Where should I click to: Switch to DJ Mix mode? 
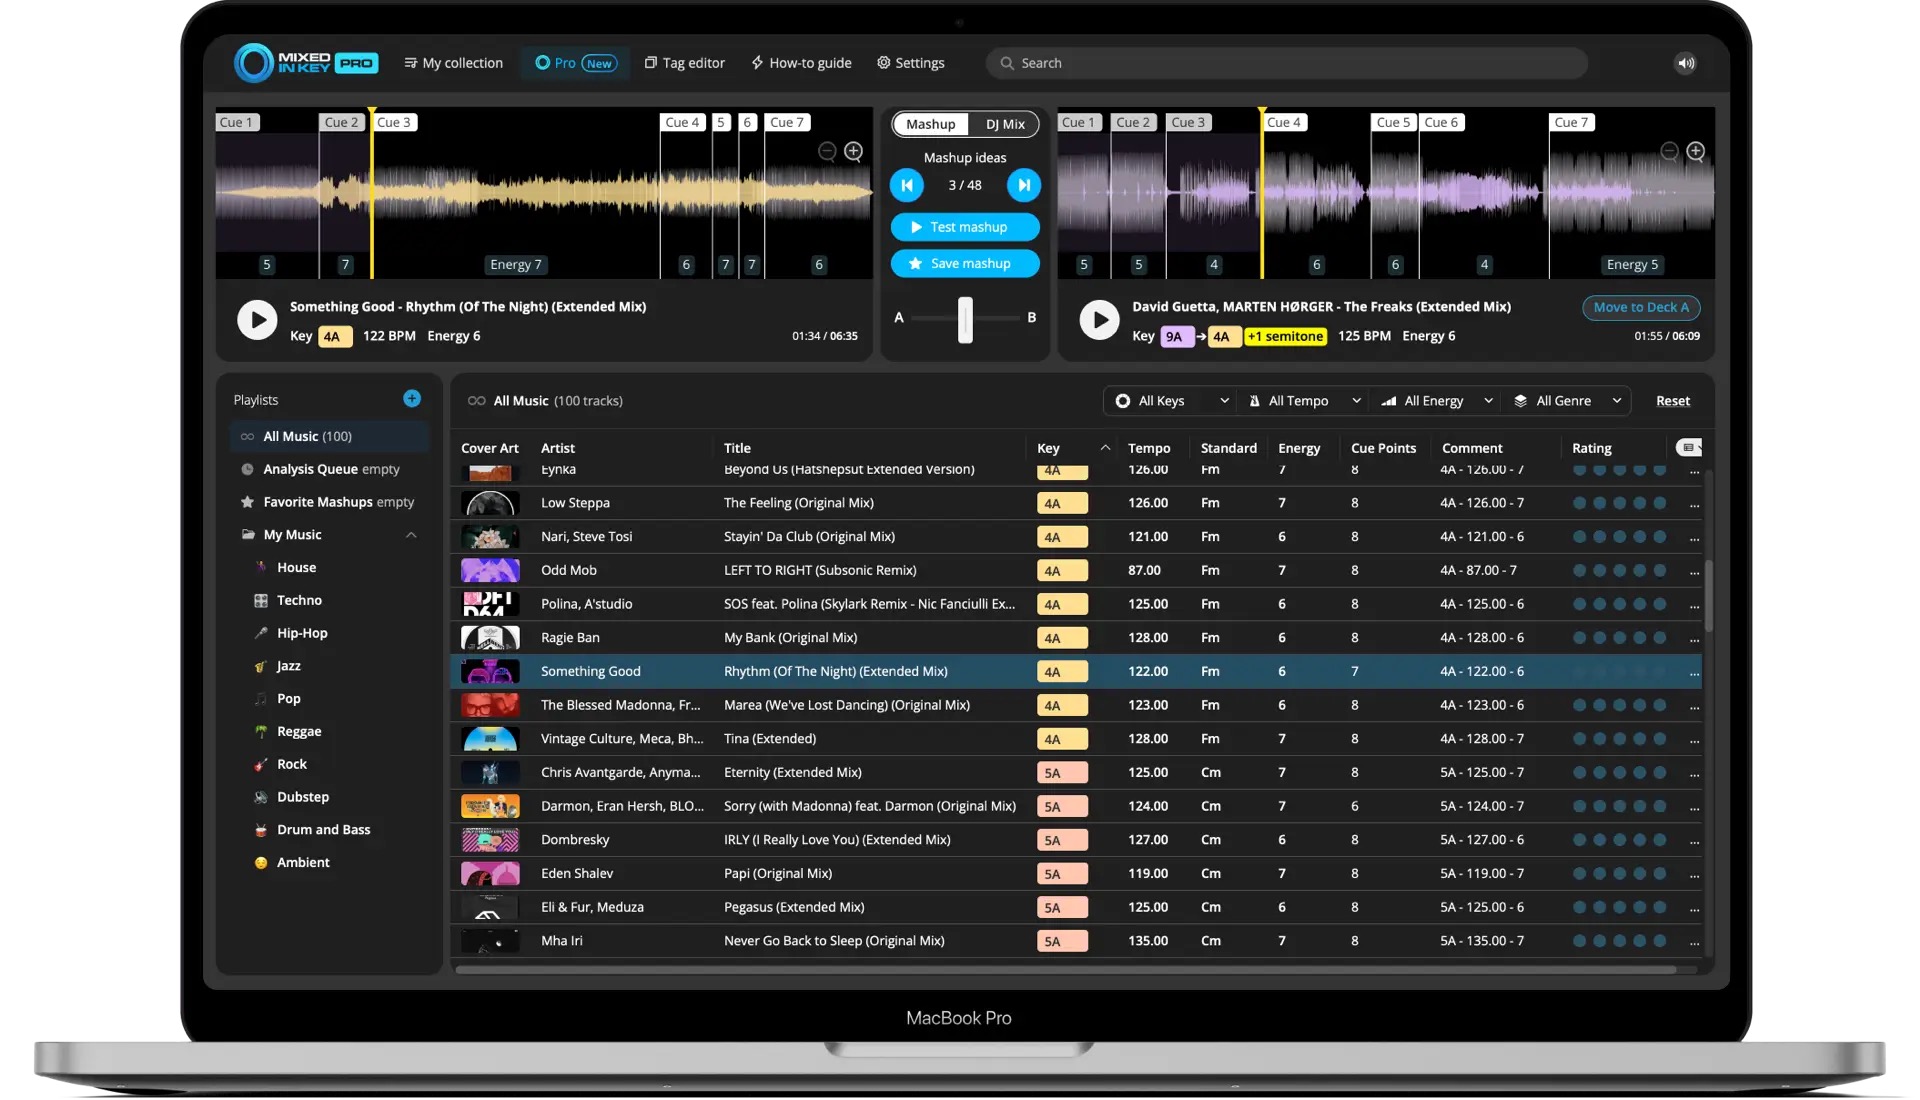[1005, 124]
